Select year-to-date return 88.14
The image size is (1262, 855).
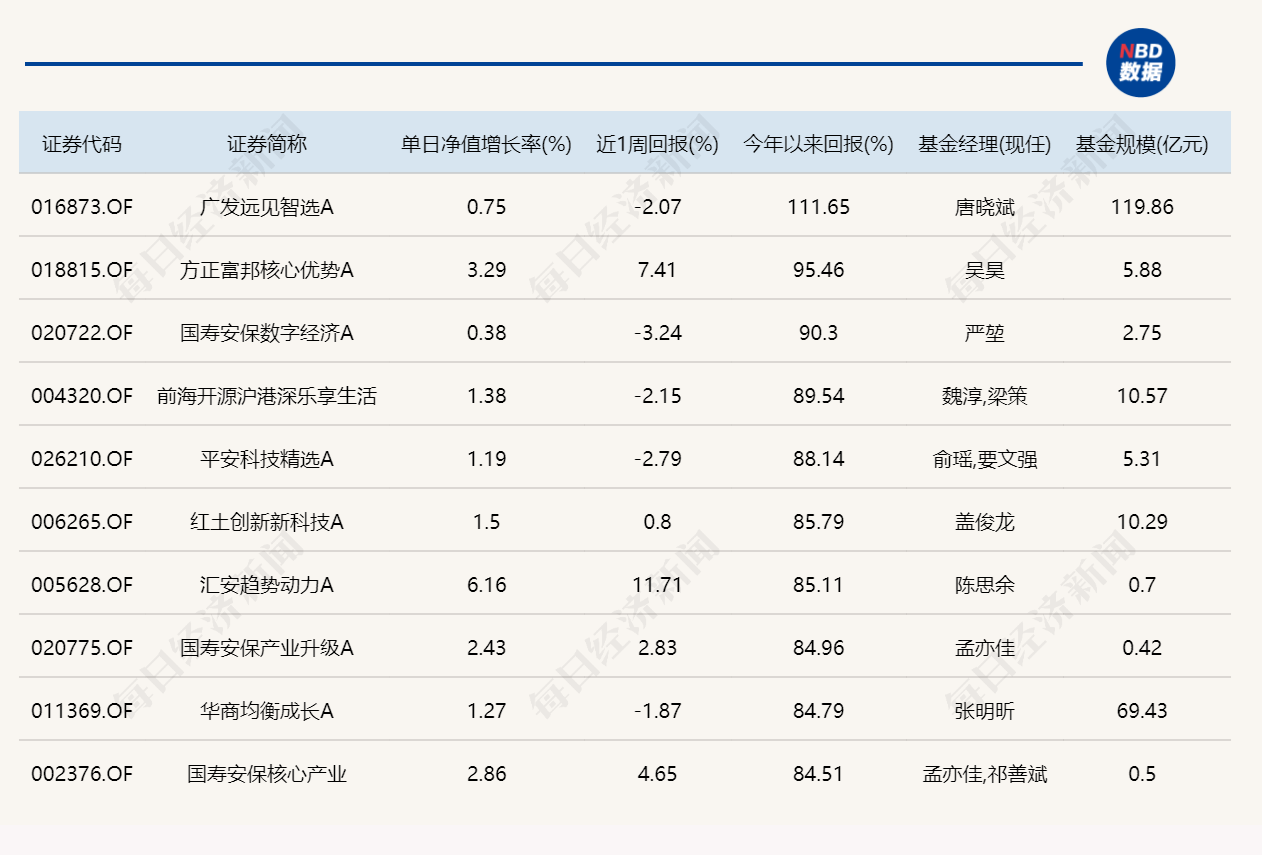818,459
